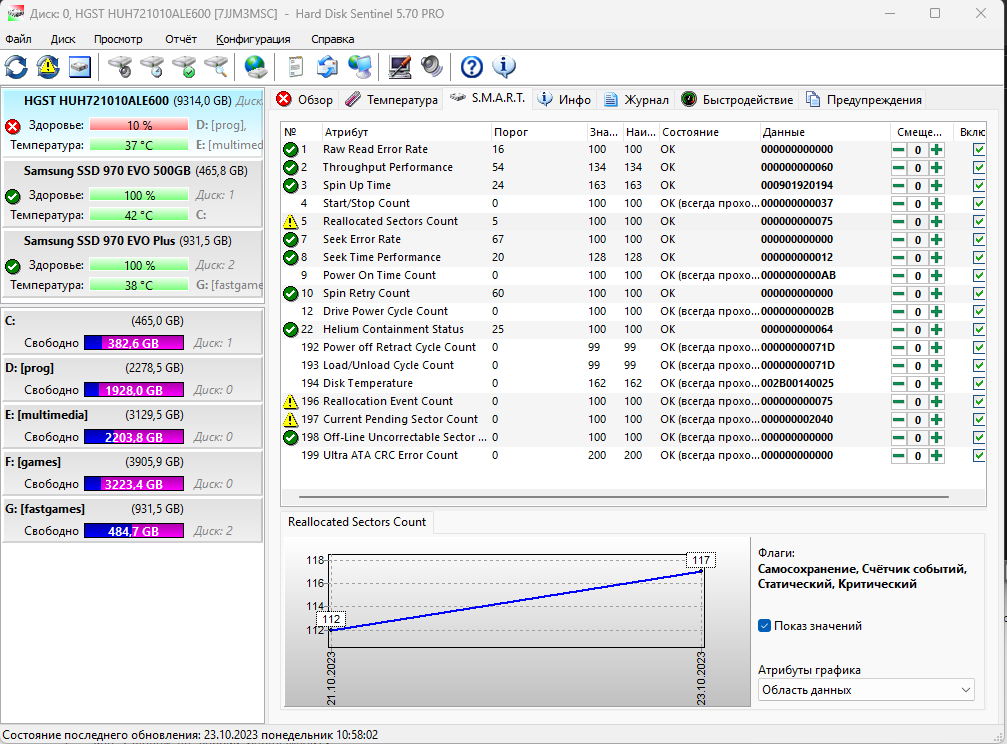Uncheck the Raw Read Error Rate enable checkbox
Screen dimensions: 1007x744
tap(979, 149)
